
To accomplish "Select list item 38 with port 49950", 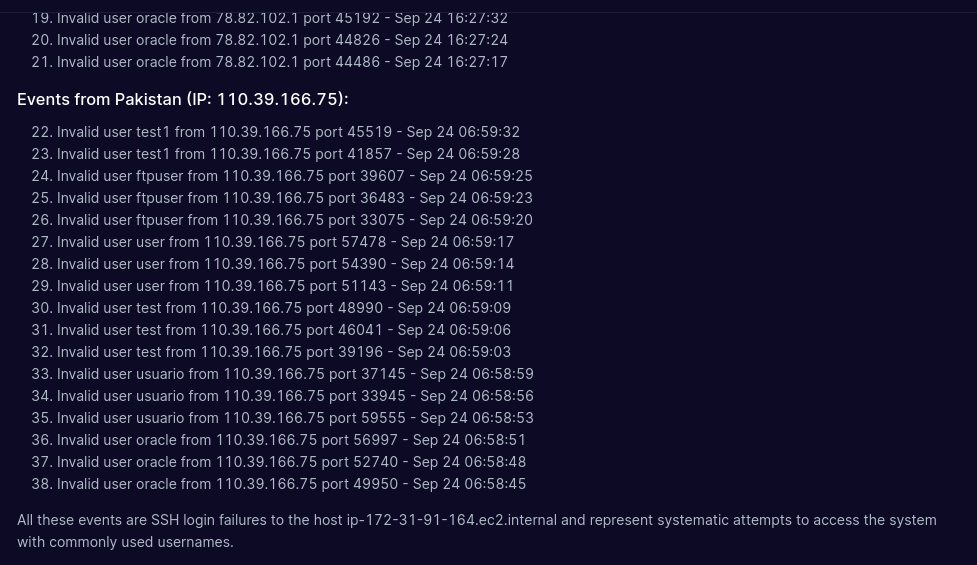I will tap(291, 483).
